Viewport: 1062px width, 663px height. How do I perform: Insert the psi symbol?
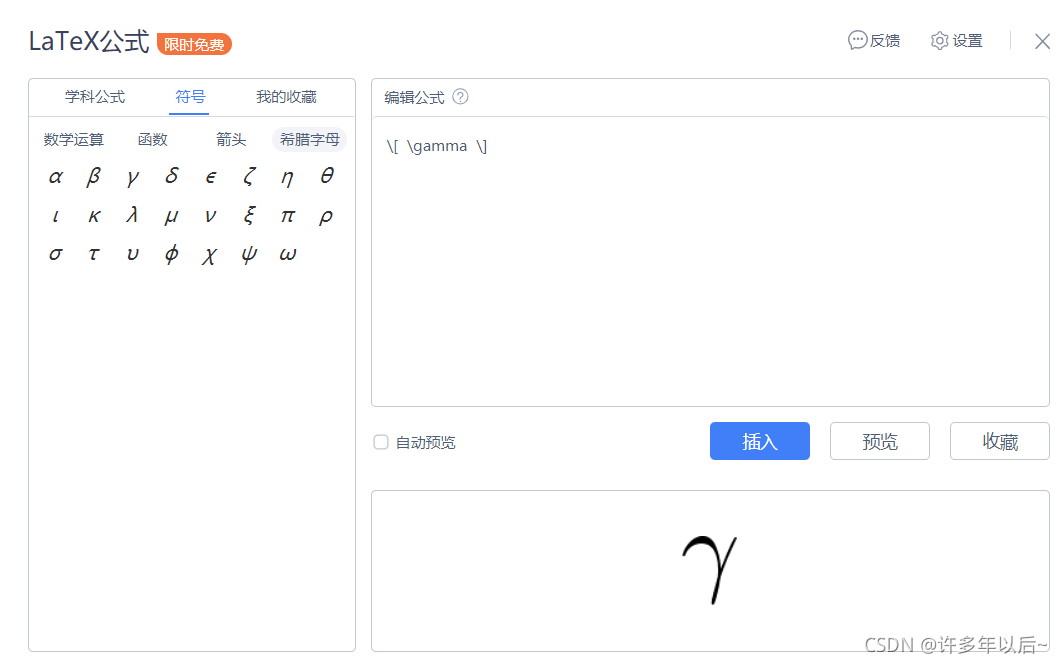click(249, 255)
